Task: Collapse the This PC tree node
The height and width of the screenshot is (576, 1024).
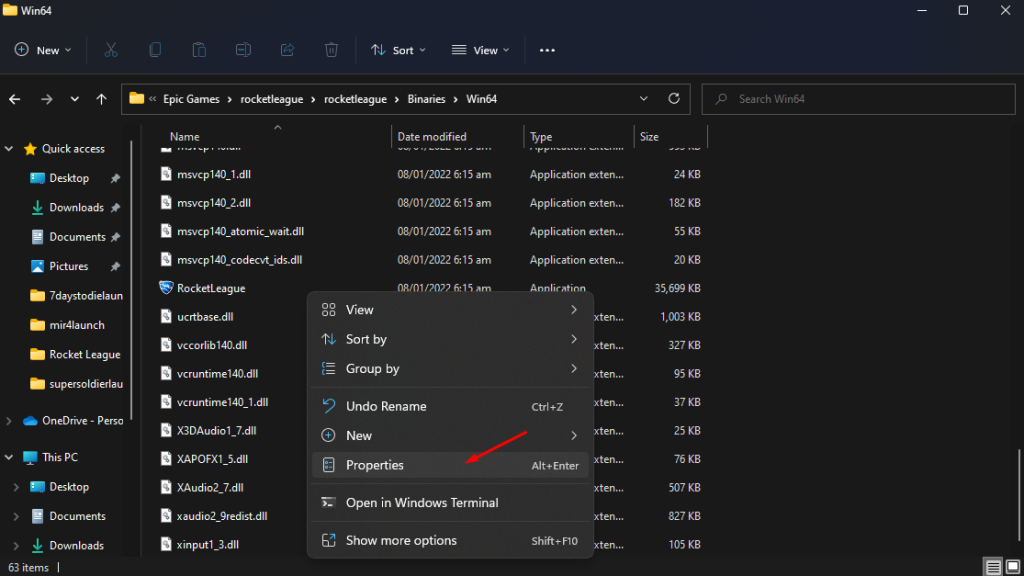Action: 9,457
